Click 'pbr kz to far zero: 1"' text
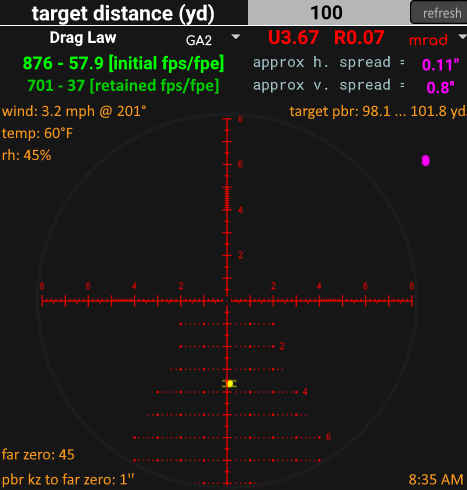Screen dimensions: 467x490 coord(68,480)
